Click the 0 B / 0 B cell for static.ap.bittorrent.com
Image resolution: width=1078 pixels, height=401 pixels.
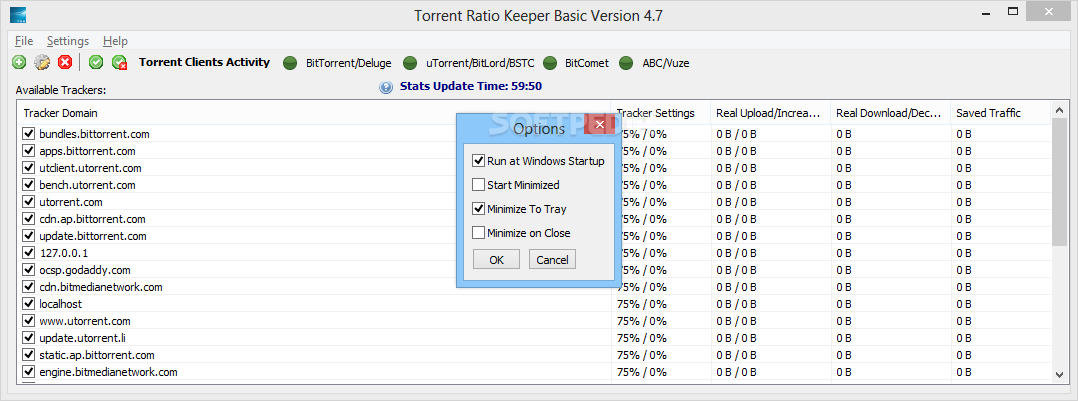point(736,355)
